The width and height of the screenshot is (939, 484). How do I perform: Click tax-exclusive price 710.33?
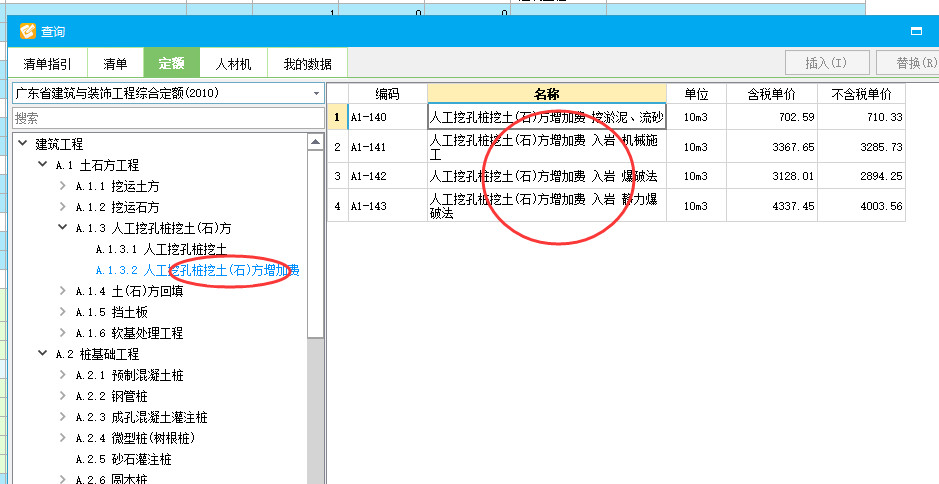(885, 117)
